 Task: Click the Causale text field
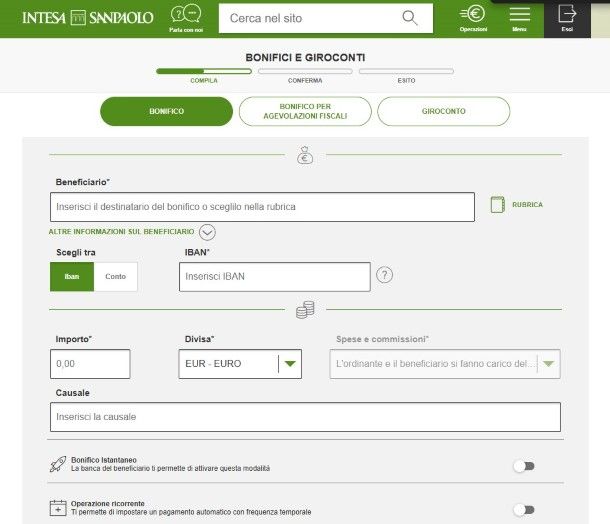(305, 417)
